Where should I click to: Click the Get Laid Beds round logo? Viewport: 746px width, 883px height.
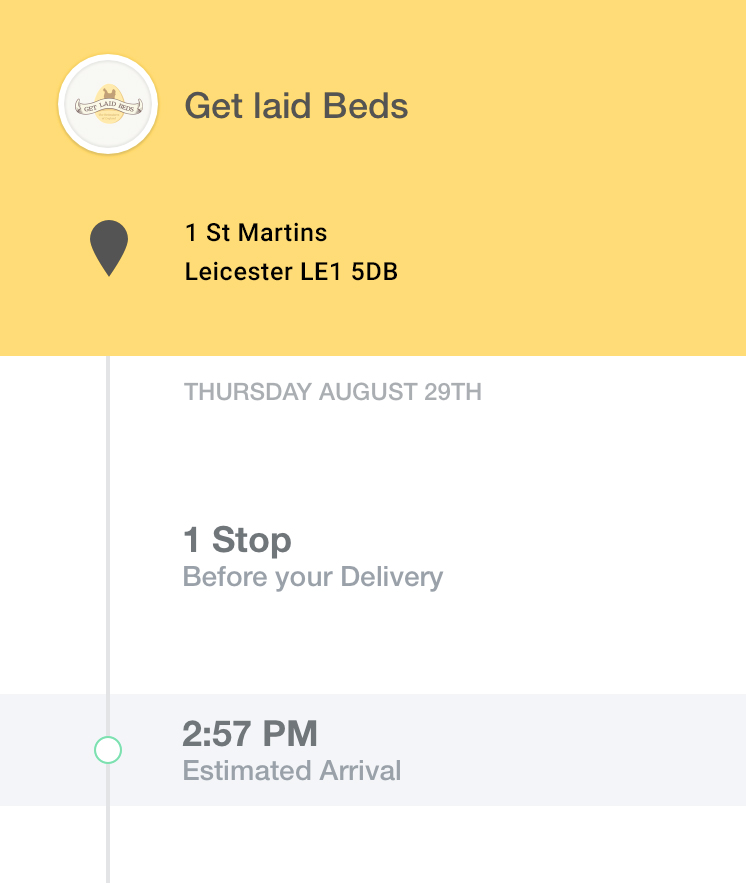click(108, 105)
